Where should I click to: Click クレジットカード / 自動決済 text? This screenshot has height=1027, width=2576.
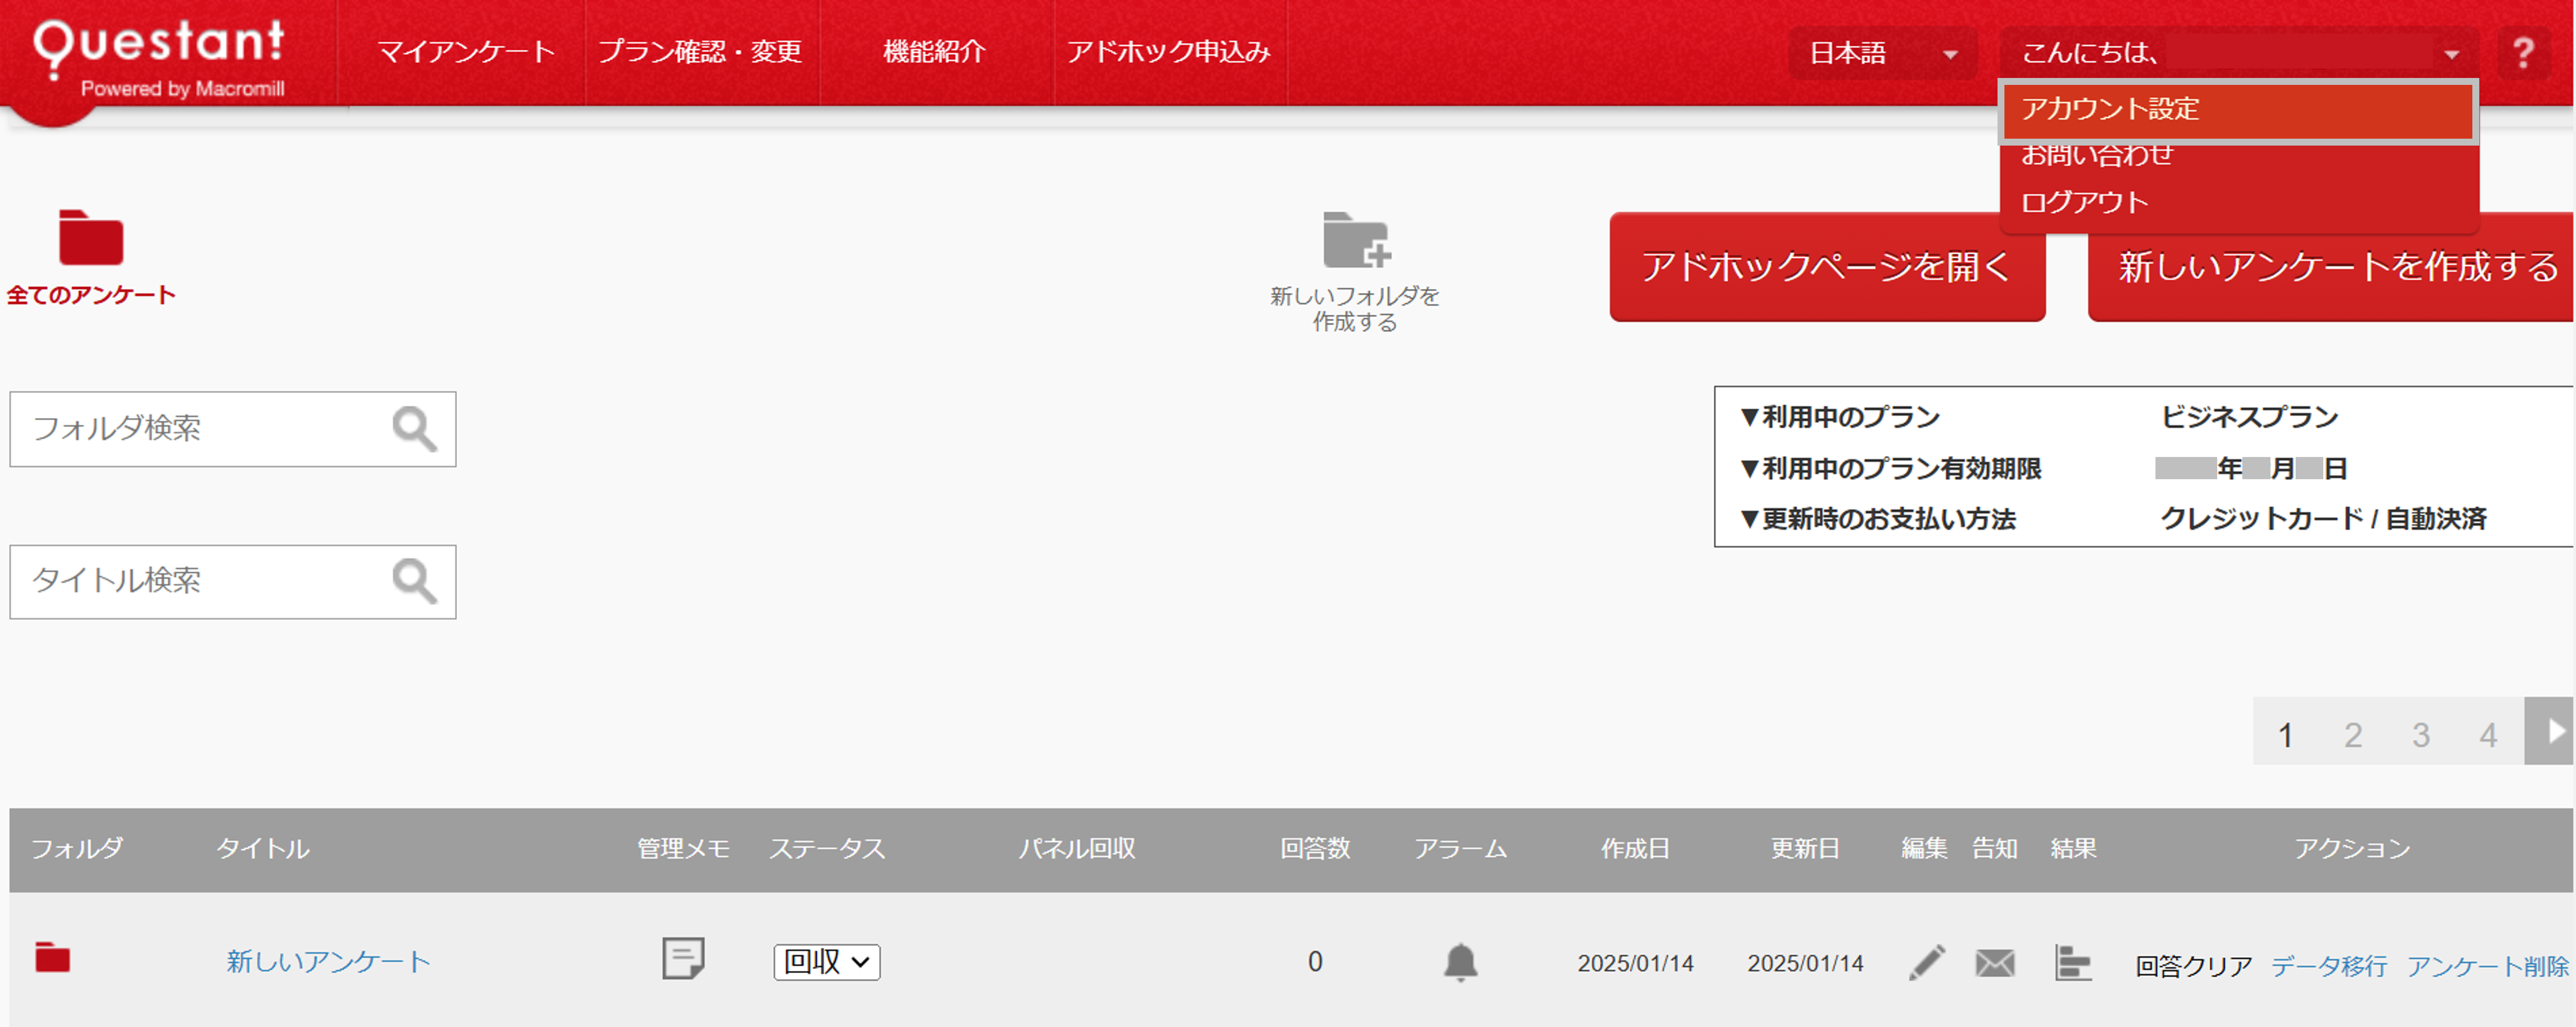[2323, 519]
